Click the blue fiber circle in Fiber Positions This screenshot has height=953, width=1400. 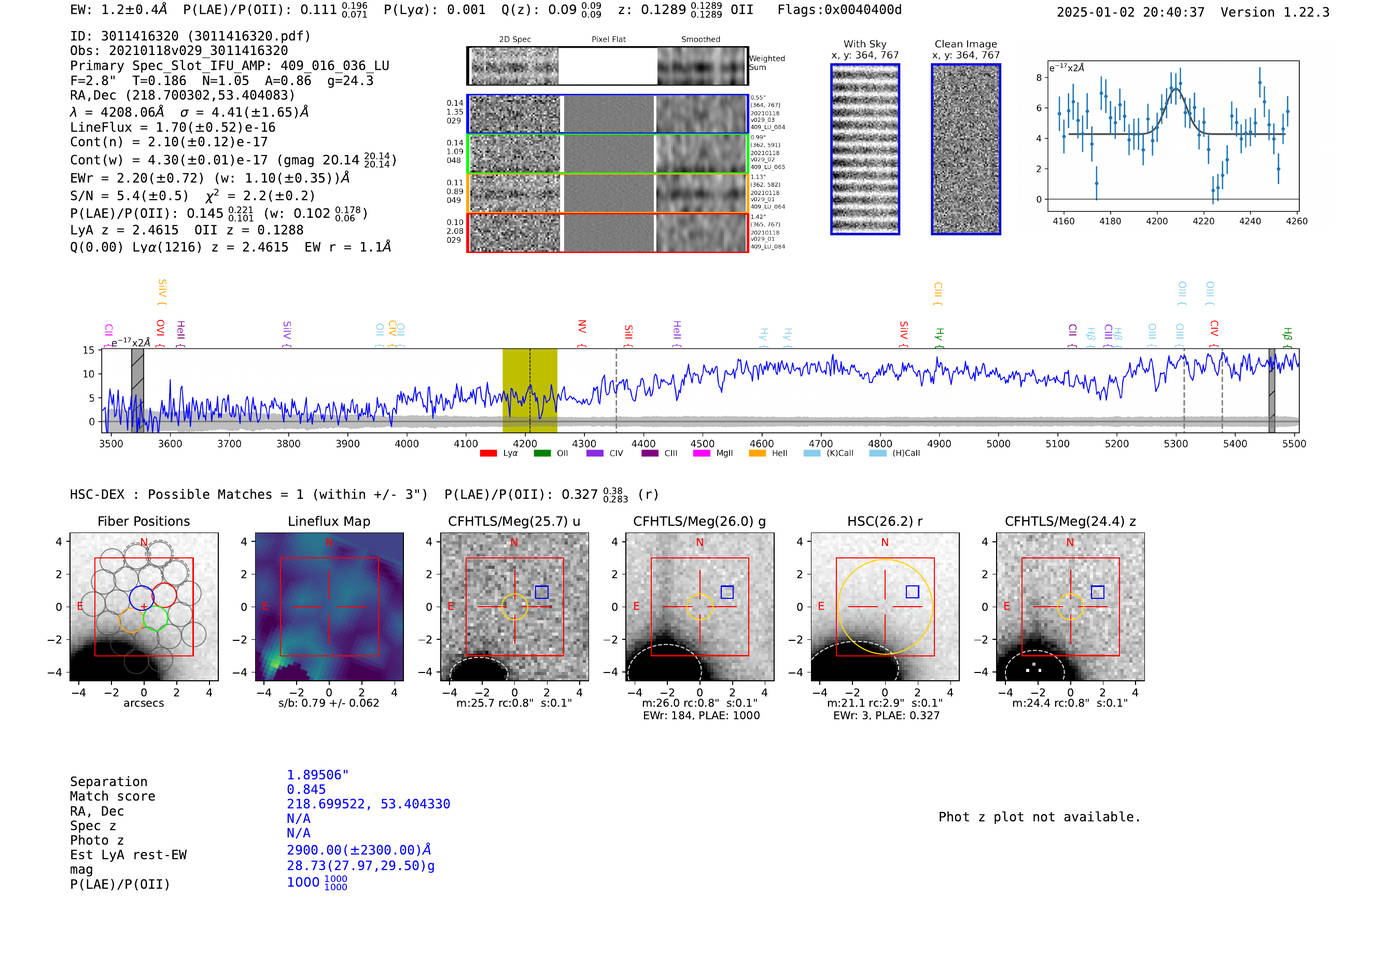(x=141, y=597)
